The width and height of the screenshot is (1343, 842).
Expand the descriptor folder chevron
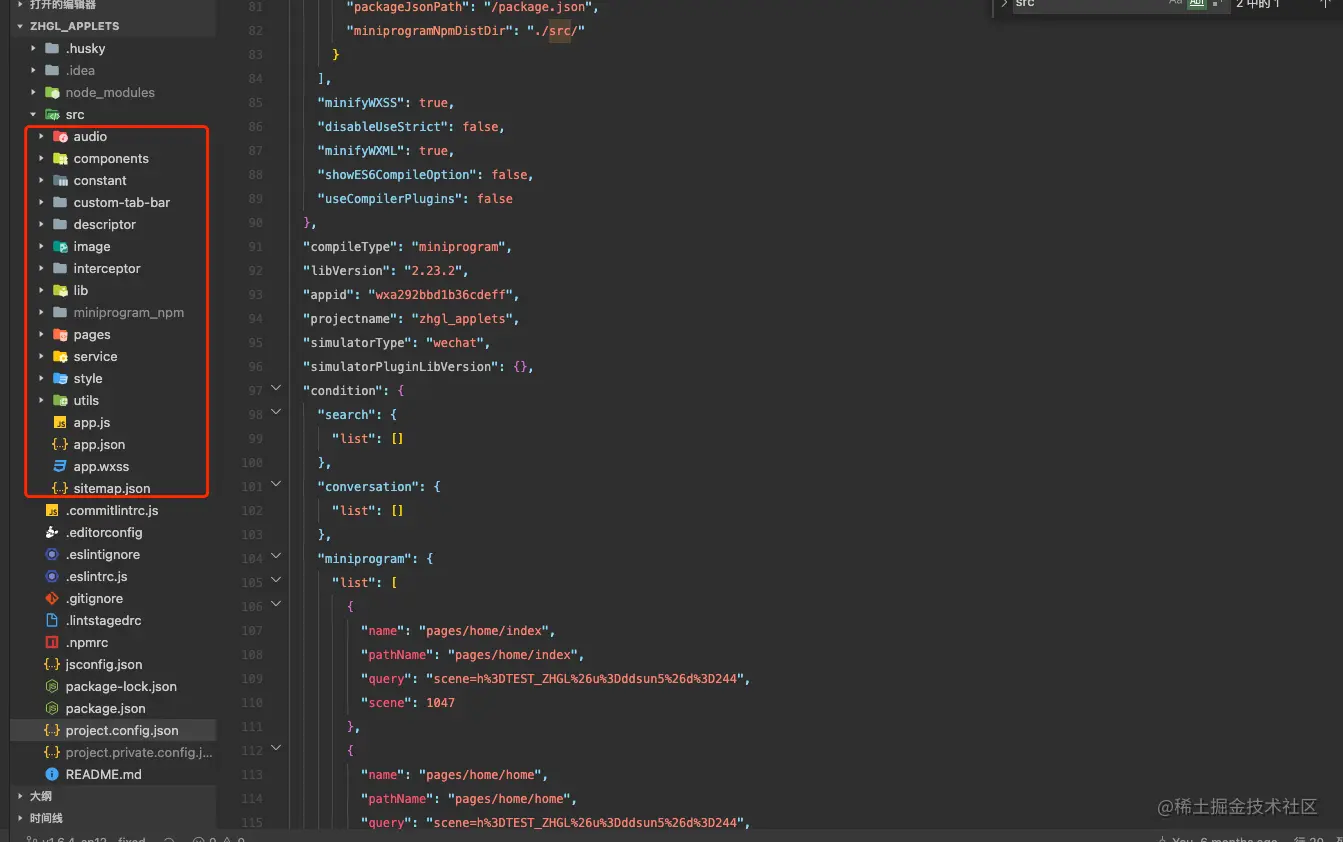pos(41,225)
